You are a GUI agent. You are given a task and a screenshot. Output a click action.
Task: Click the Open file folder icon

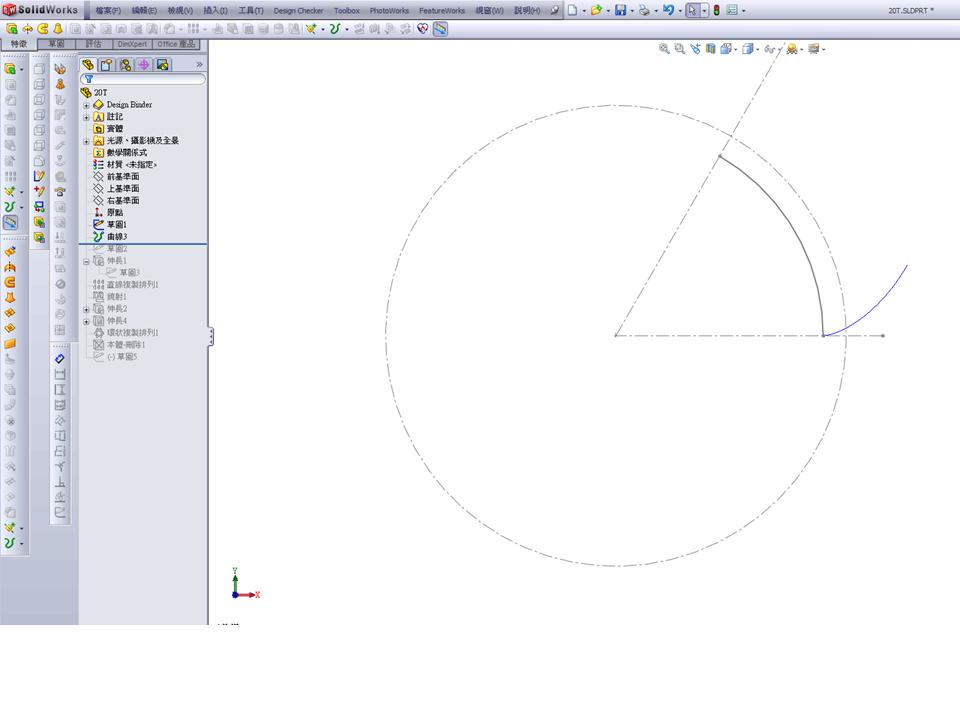(596, 10)
